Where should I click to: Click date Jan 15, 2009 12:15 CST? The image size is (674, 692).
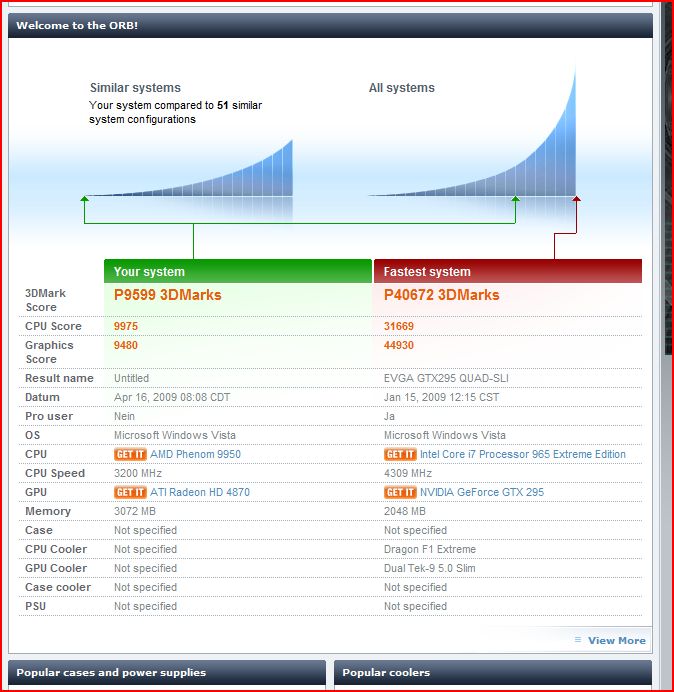point(441,397)
